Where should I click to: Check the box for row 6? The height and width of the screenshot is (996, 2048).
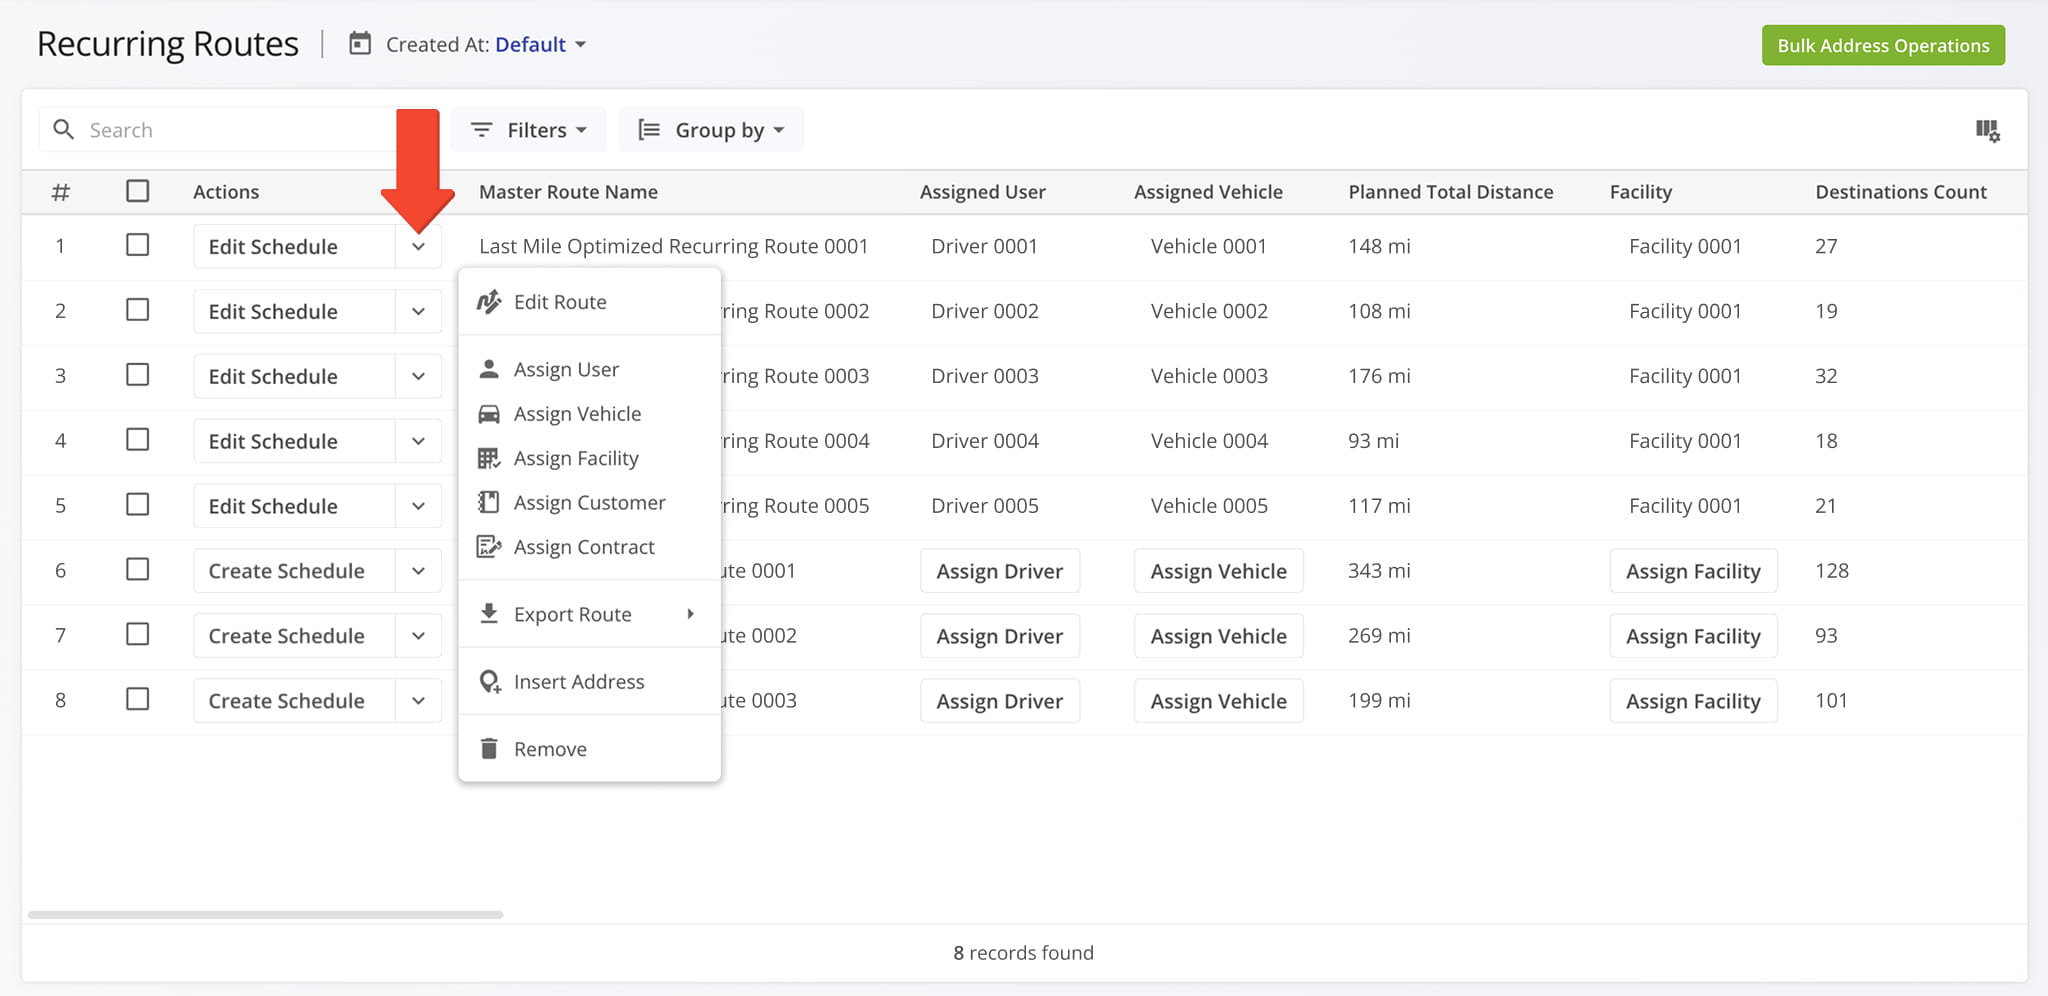tap(138, 570)
